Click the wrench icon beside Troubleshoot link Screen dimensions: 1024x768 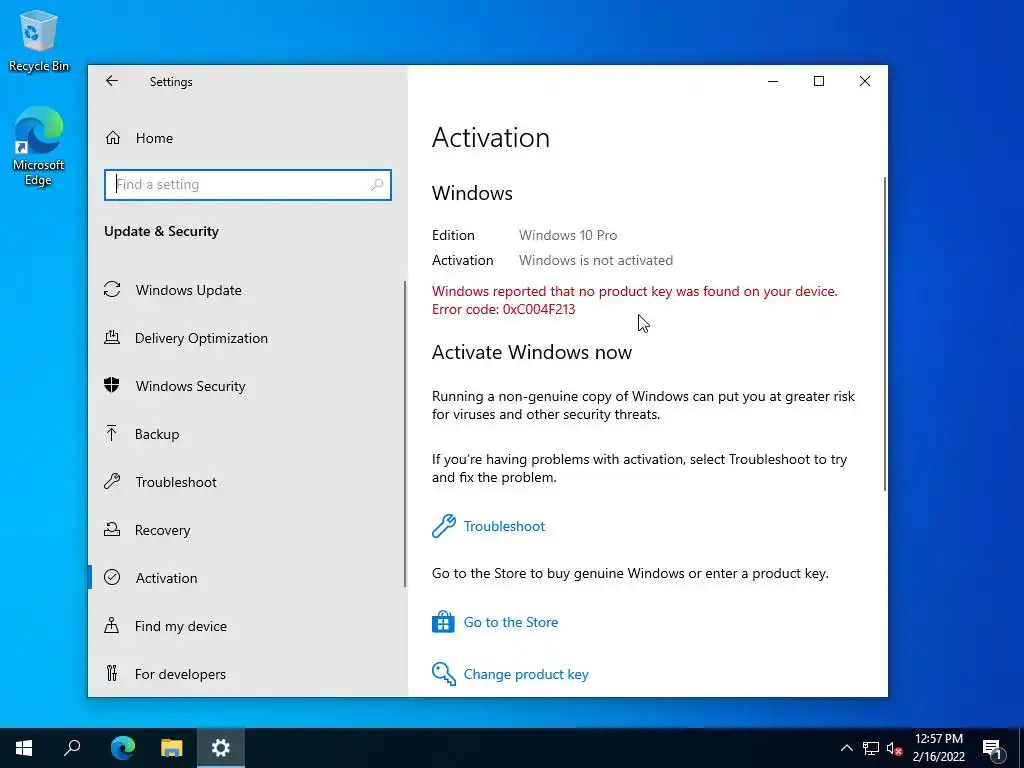443,526
